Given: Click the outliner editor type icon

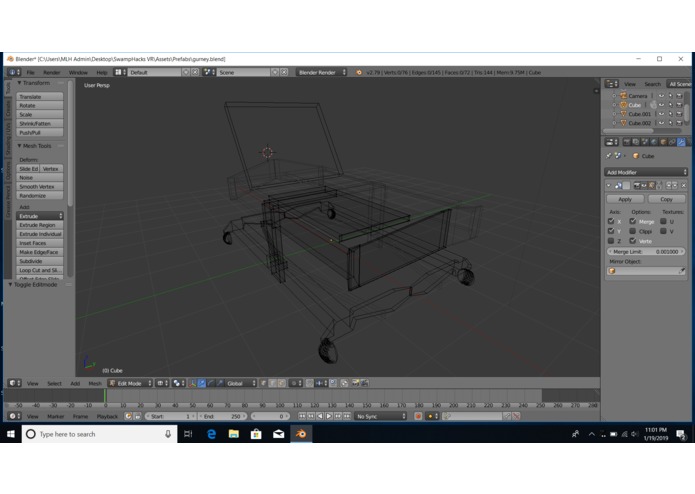Looking at the screenshot, I should pyautogui.click(x=612, y=84).
